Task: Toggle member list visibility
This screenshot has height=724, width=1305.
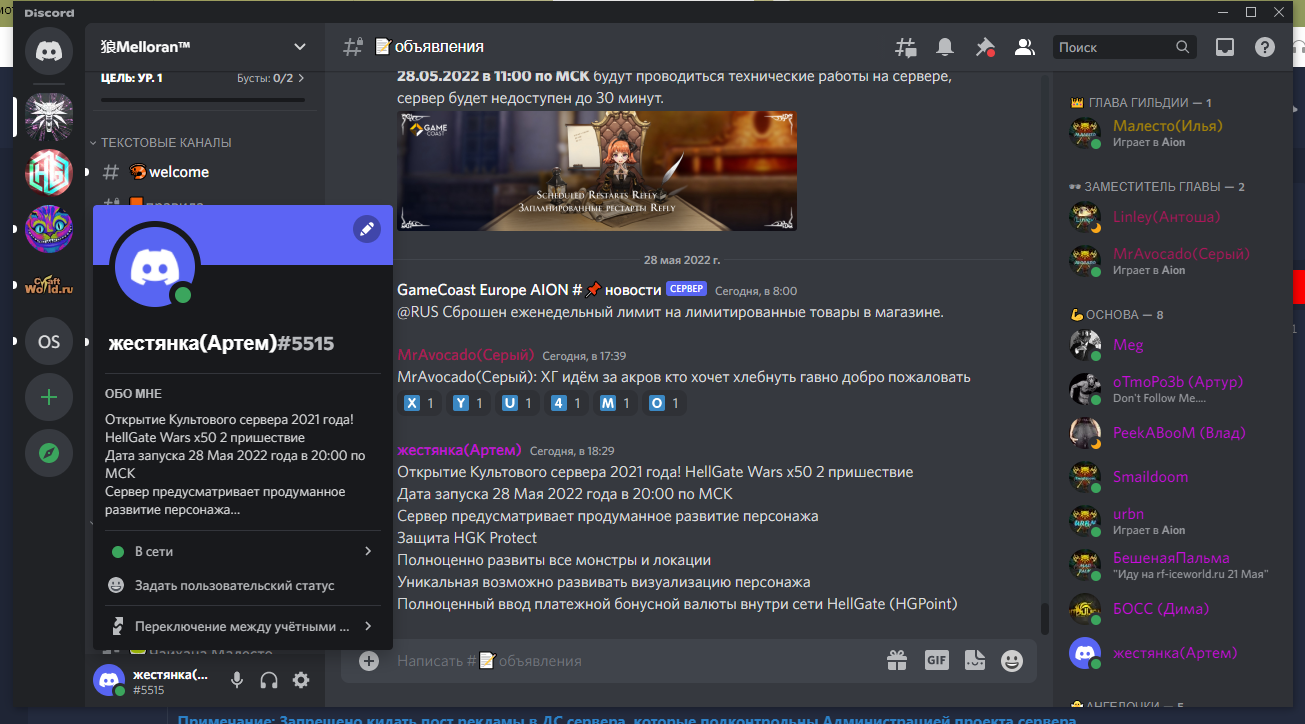Action: tap(1024, 47)
